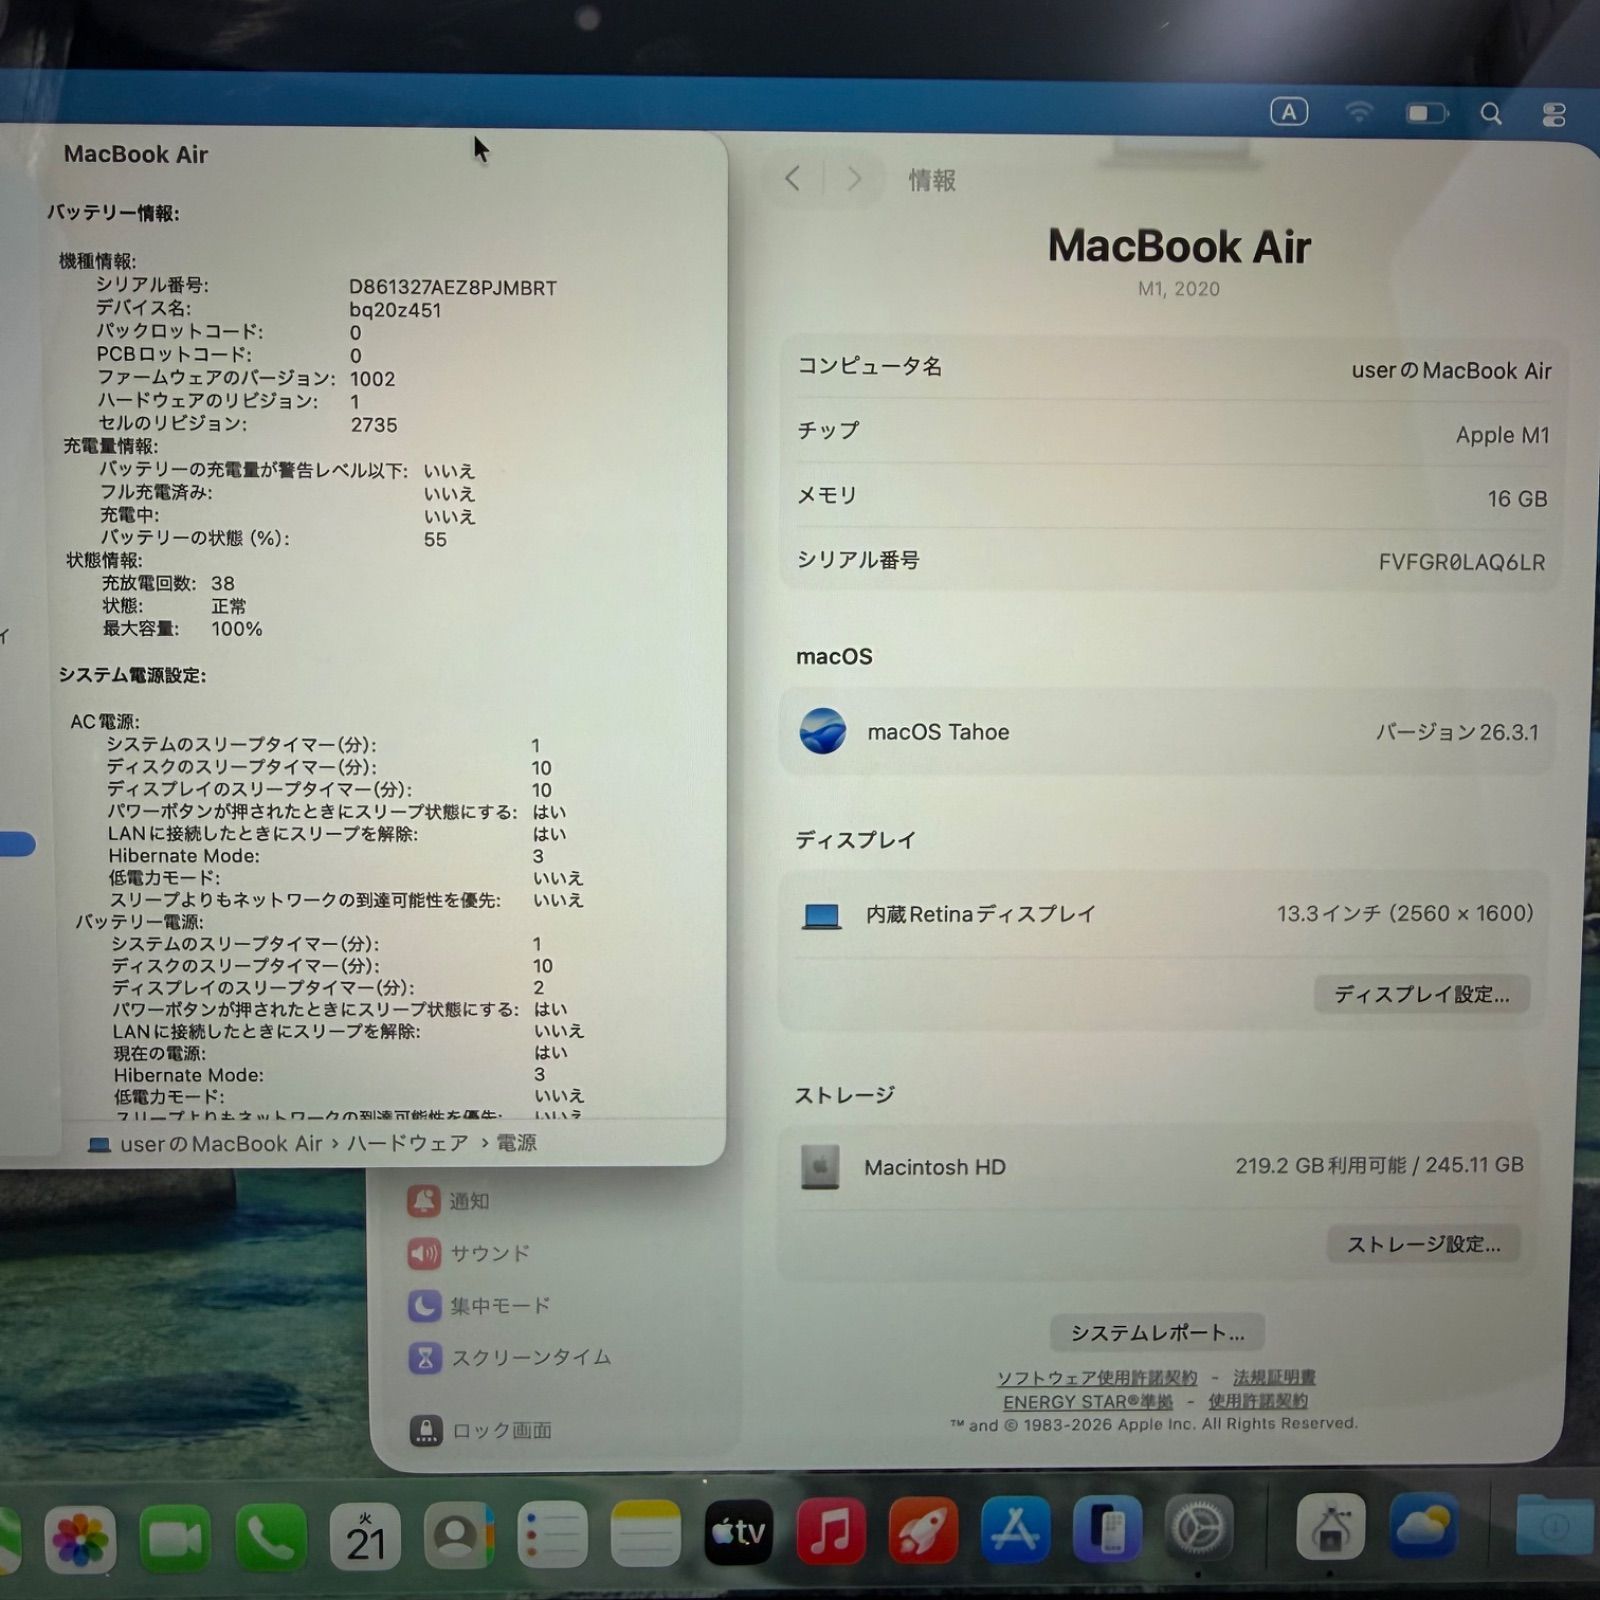Open ロック画面 settings in the sidebar

[x=481, y=1431]
